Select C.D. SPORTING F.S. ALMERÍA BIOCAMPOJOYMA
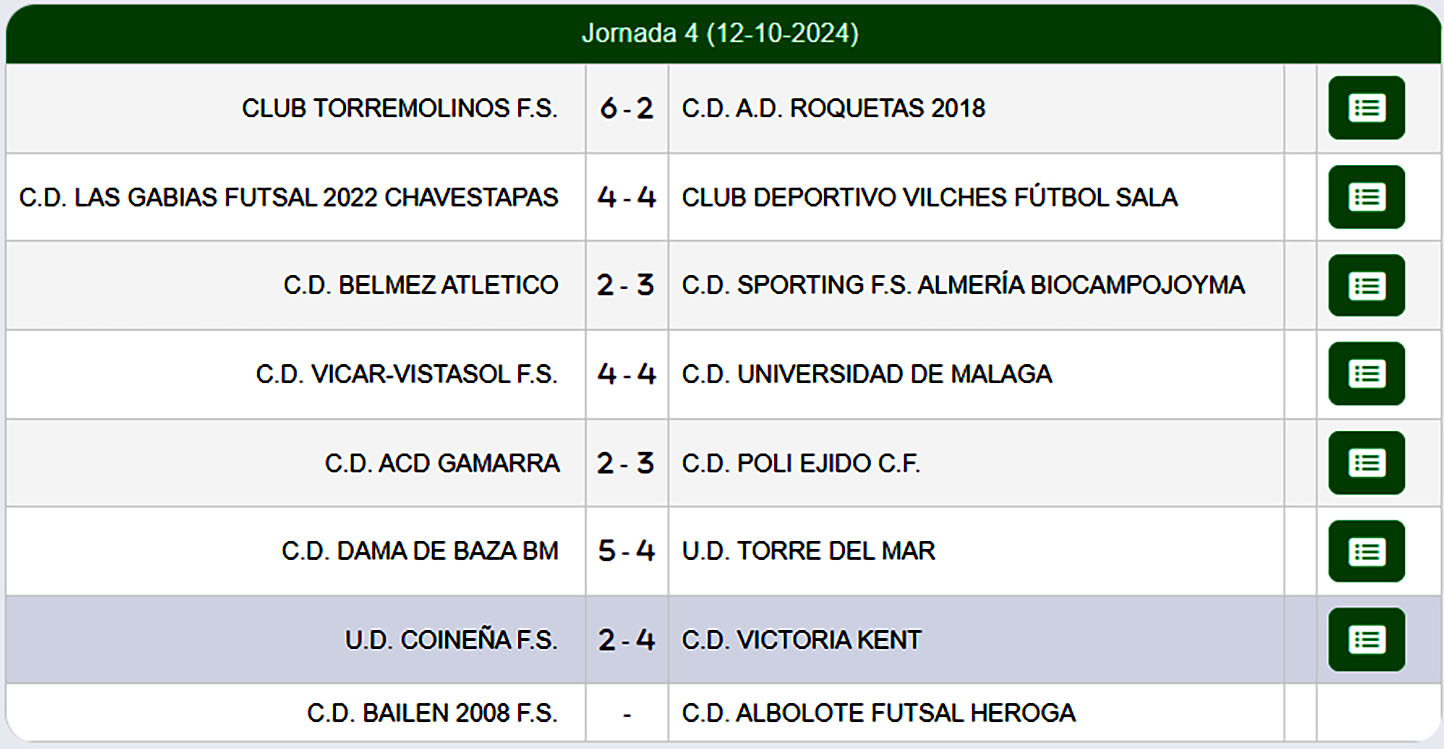 (x=963, y=285)
